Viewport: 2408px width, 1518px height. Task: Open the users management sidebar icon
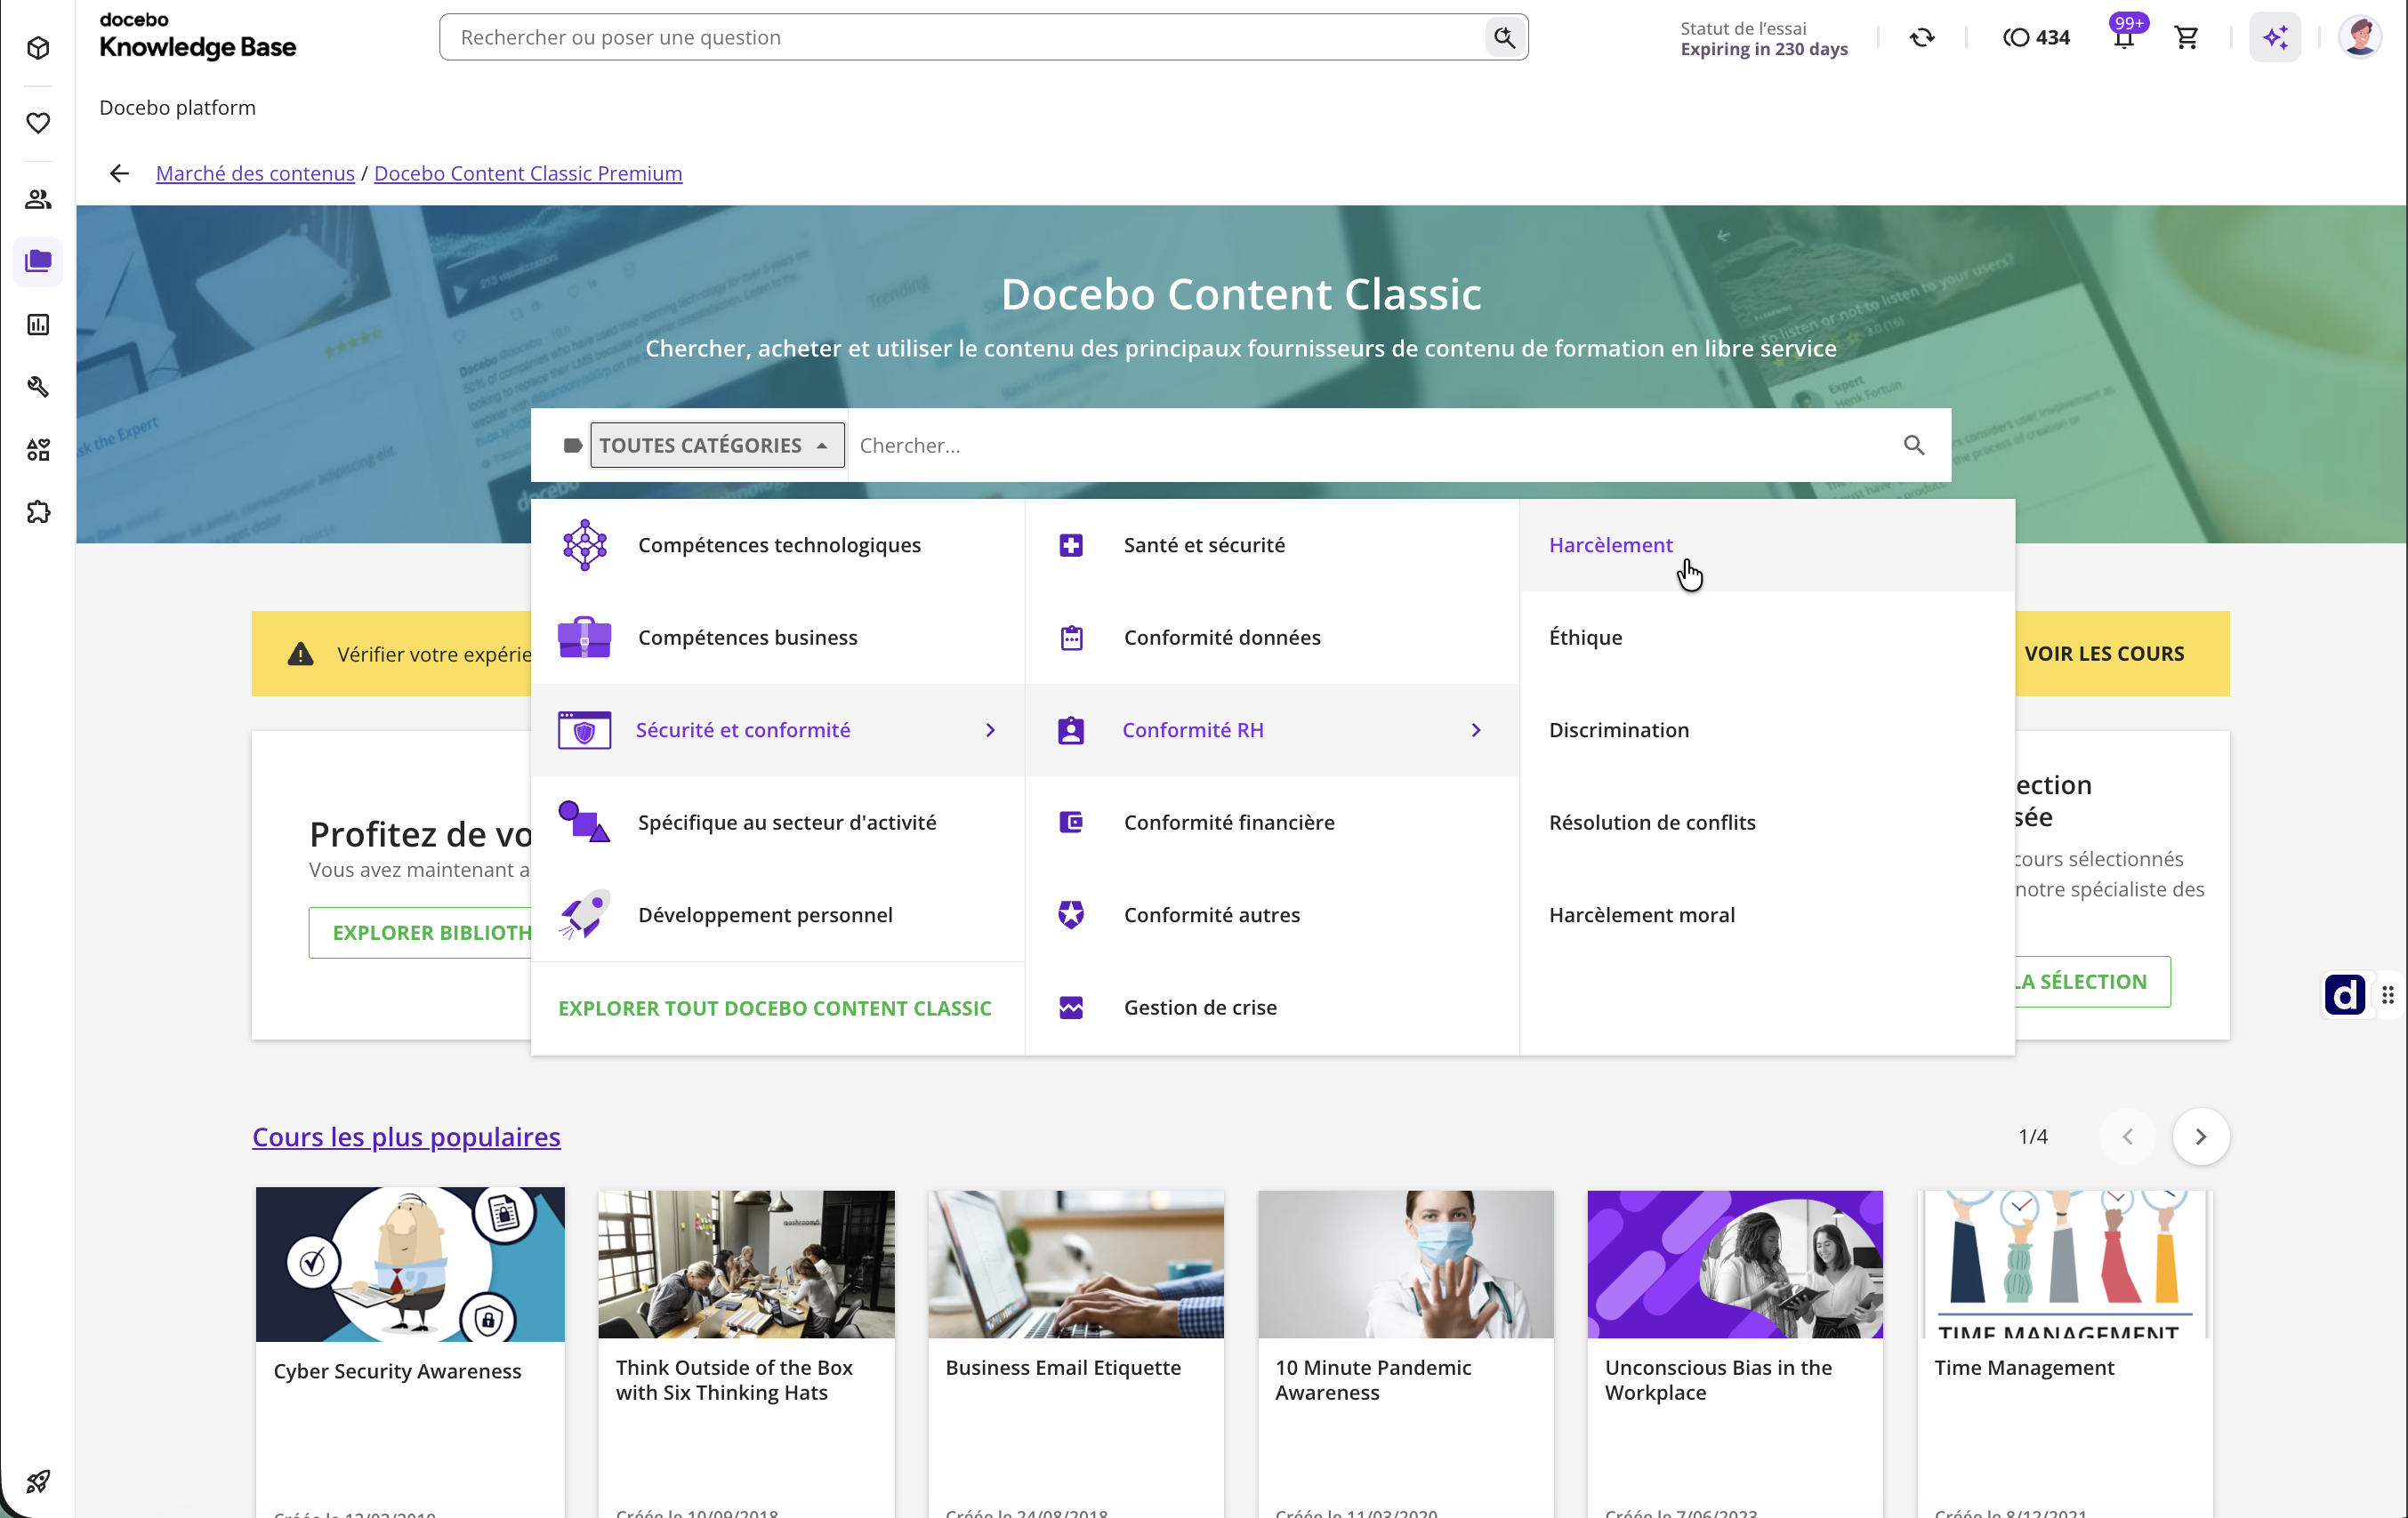(x=38, y=199)
